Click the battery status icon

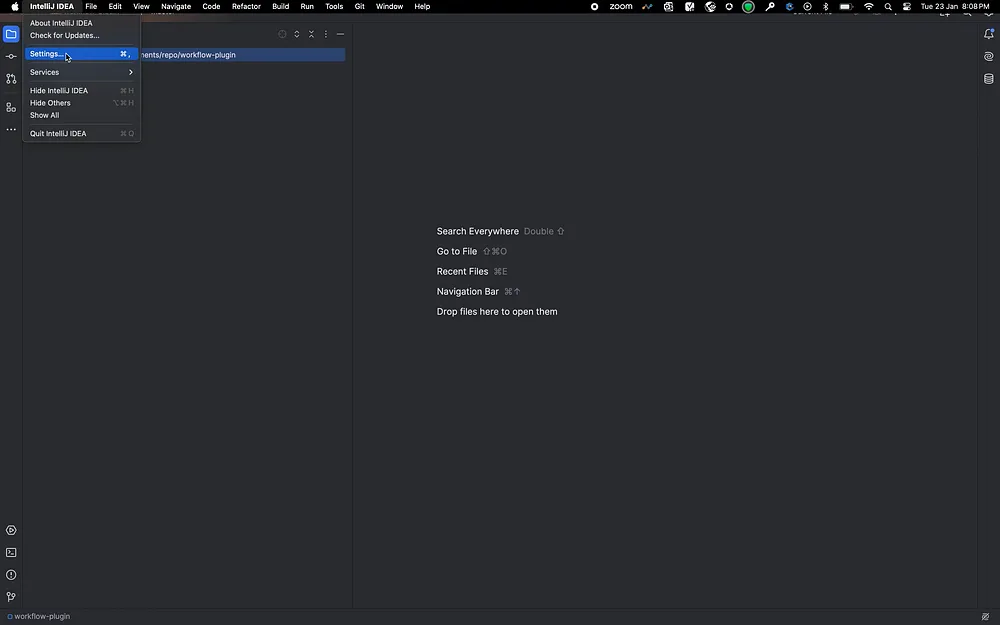point(846,6)
